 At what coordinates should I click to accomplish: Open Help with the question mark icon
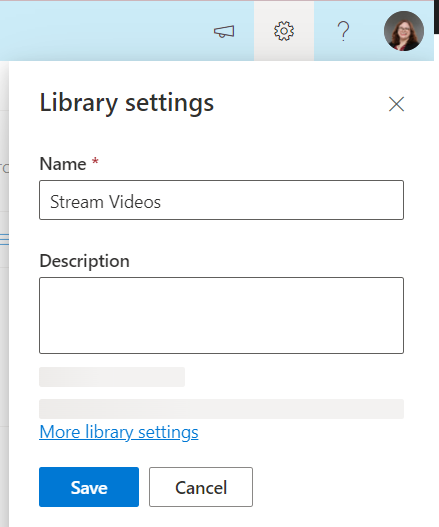(344, 31)
